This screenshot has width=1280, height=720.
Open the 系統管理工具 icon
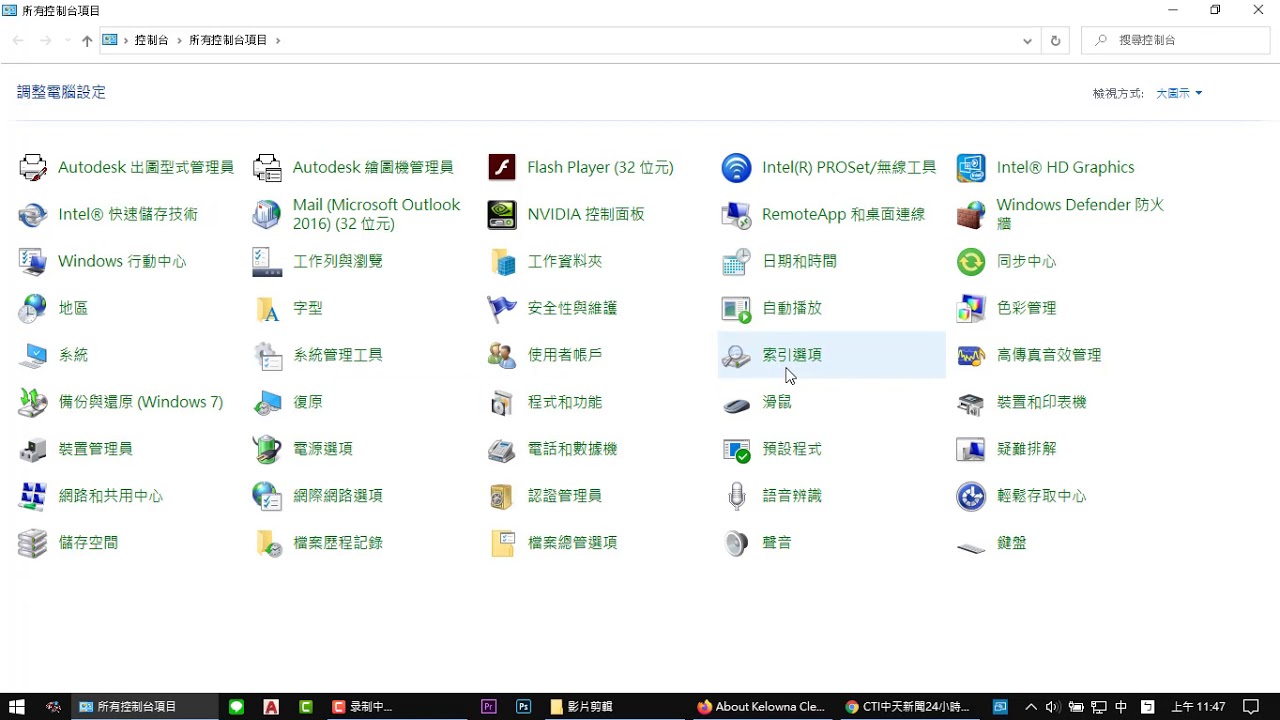[x=267, y=355]
